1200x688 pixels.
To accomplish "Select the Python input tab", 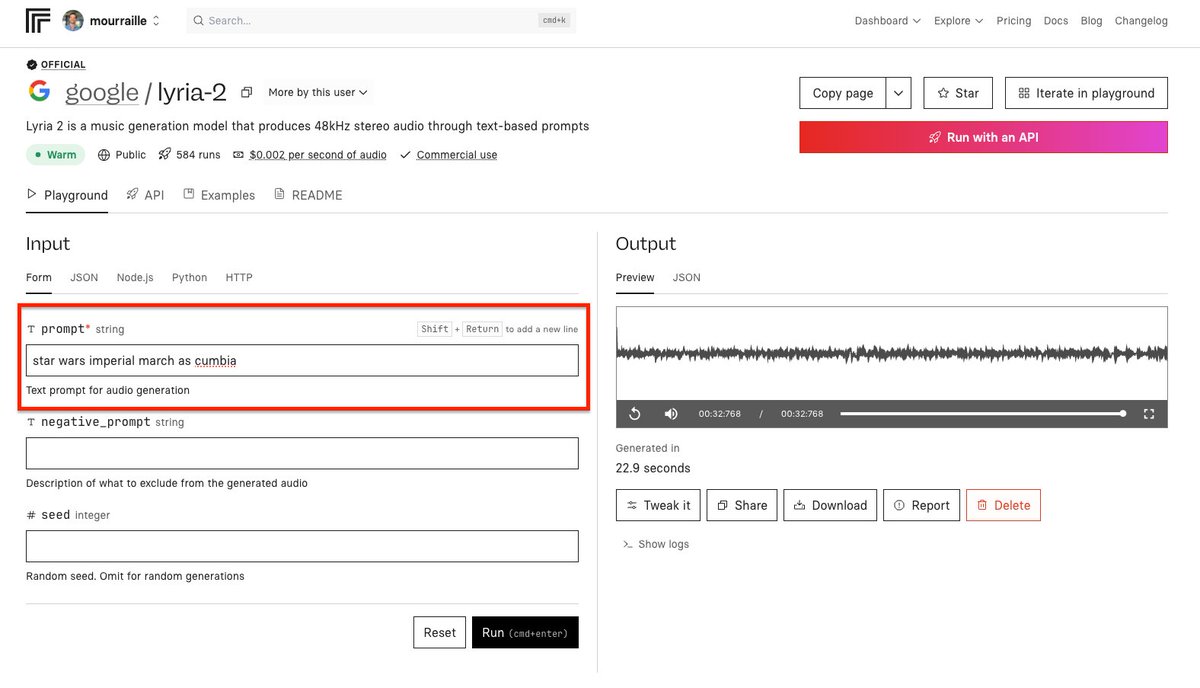I will click(189, 277).
